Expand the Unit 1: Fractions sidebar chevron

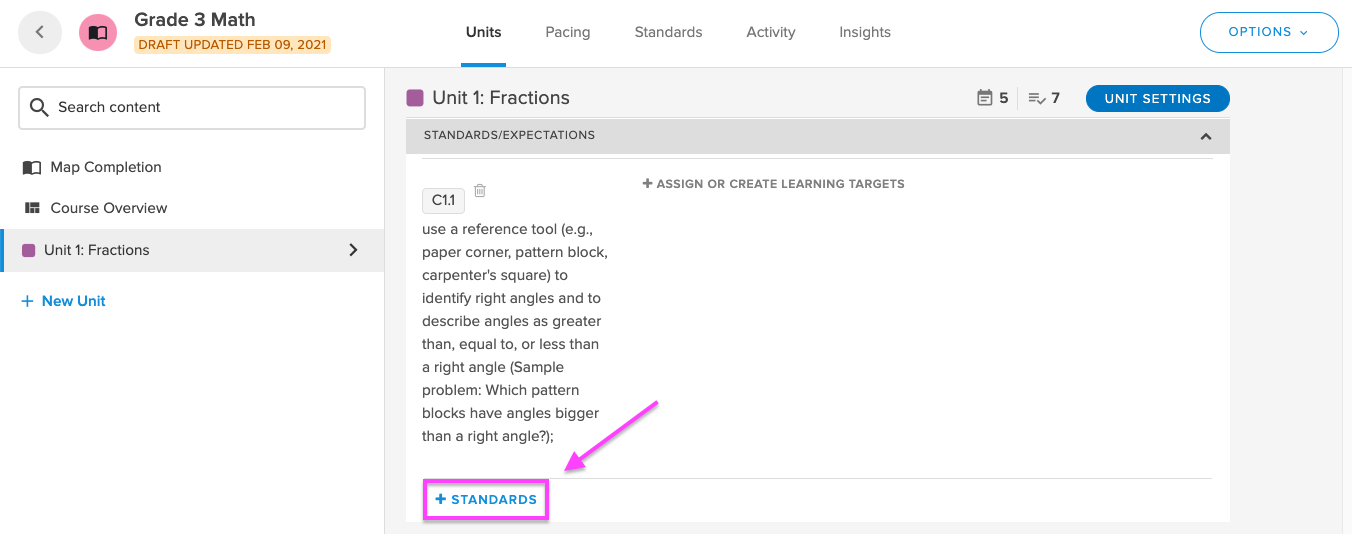(x=353, y=250)
